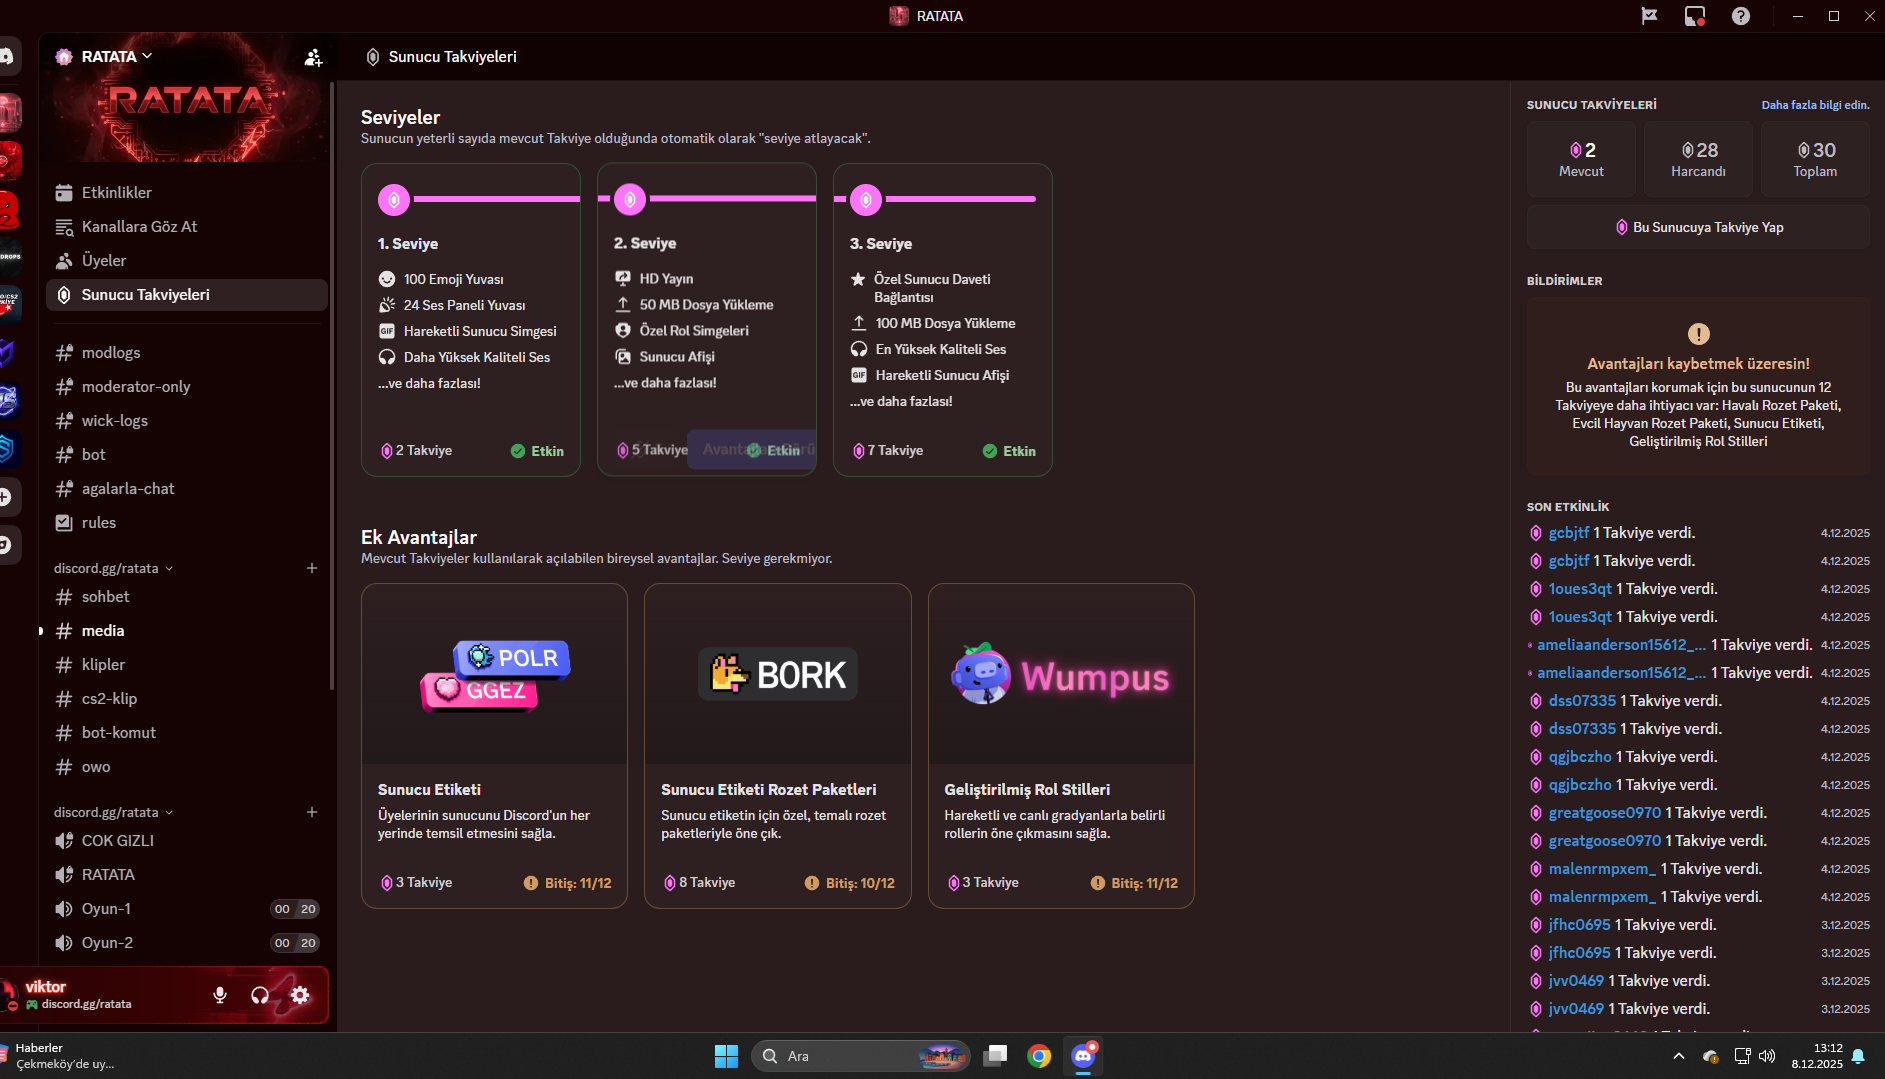
Task: Toggle the headphones deafen button
Action: click(260, 995)
